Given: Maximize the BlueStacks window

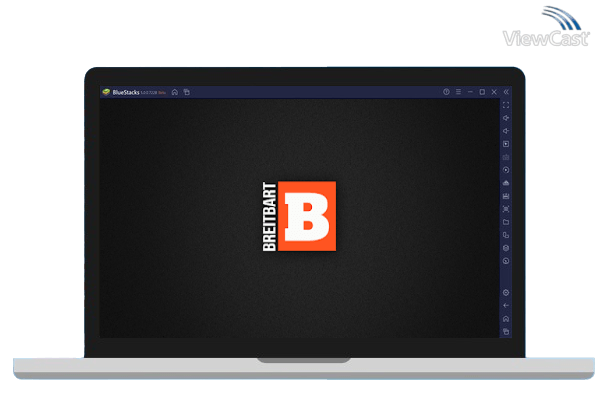Looking at the screenshot, I should point(482,92).
